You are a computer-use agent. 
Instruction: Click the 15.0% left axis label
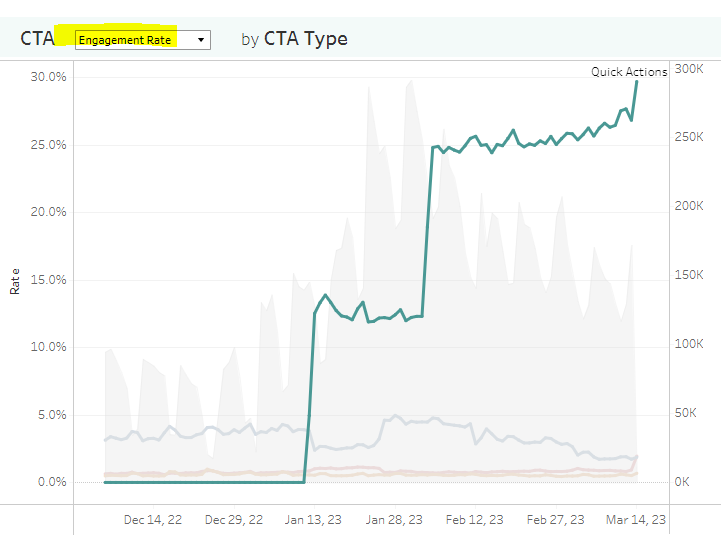point(48,280)
